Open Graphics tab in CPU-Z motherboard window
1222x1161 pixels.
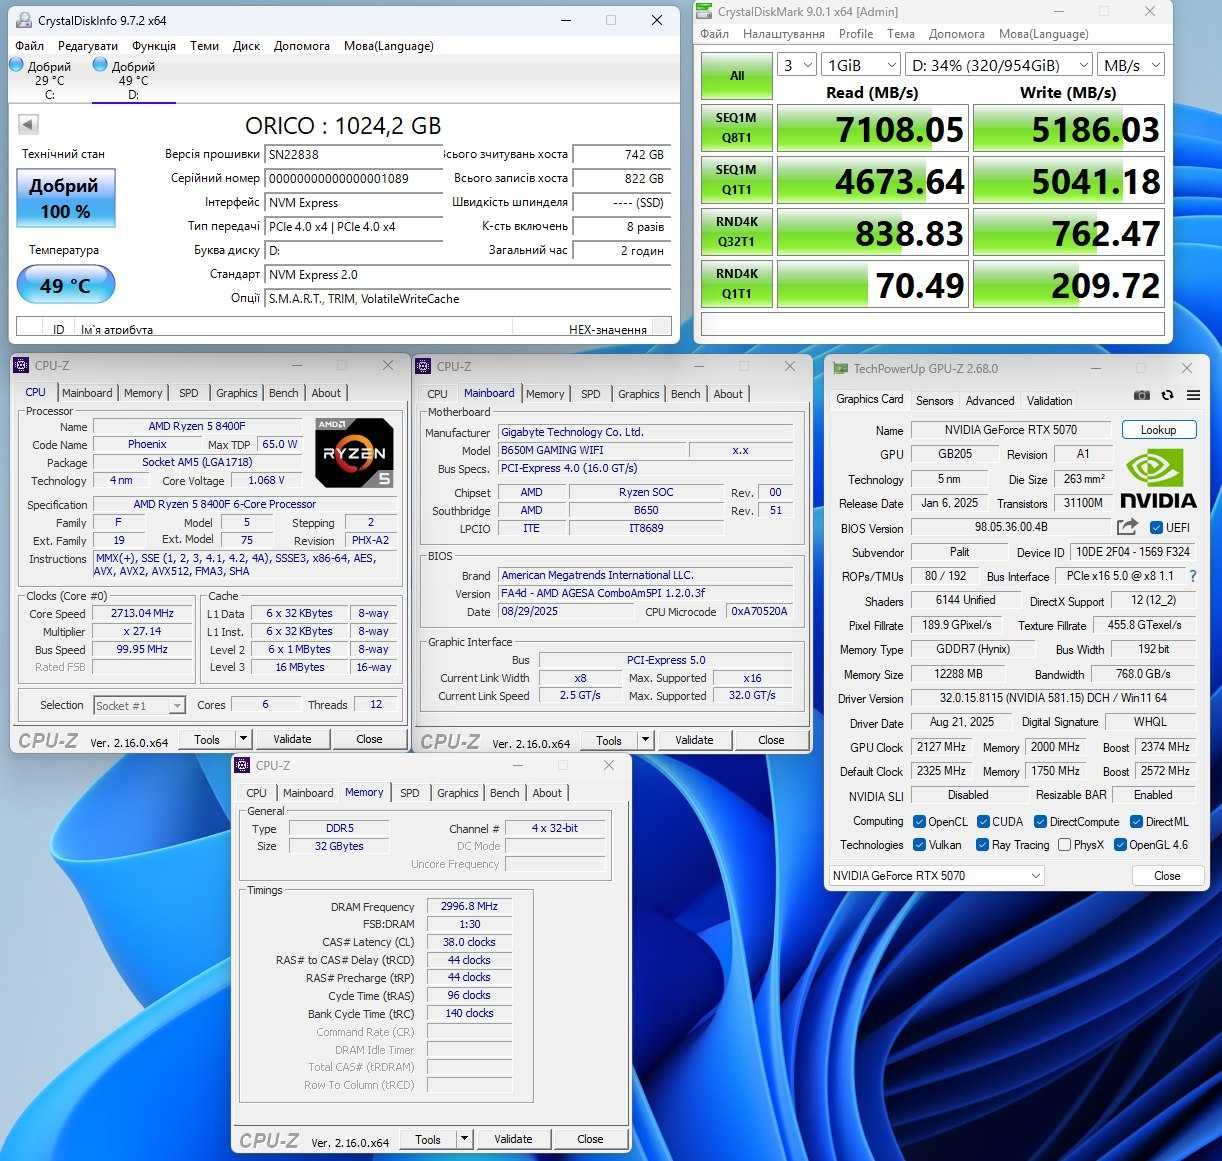coord(638,394)
